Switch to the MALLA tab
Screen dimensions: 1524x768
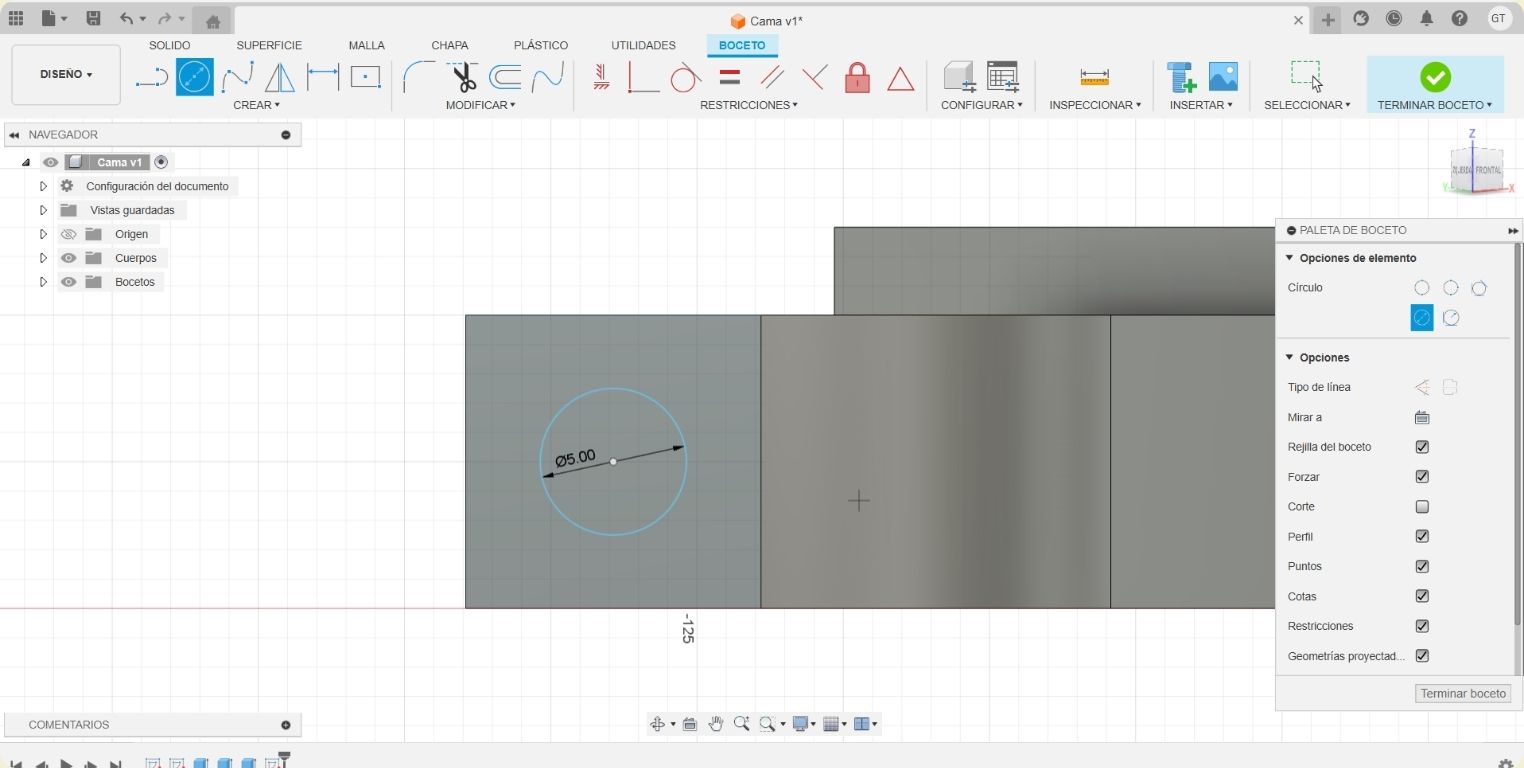click(x=366, y=45)
